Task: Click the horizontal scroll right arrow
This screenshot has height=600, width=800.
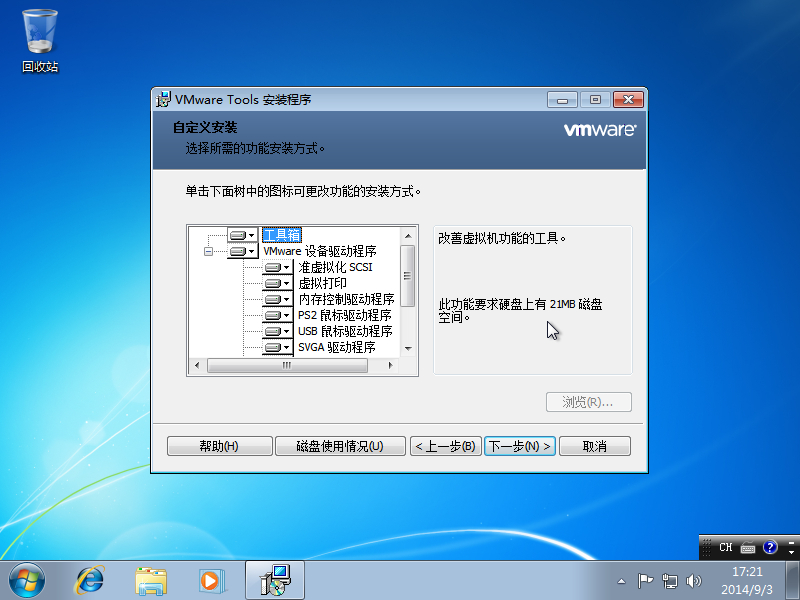Action: (x=390, y=365)
